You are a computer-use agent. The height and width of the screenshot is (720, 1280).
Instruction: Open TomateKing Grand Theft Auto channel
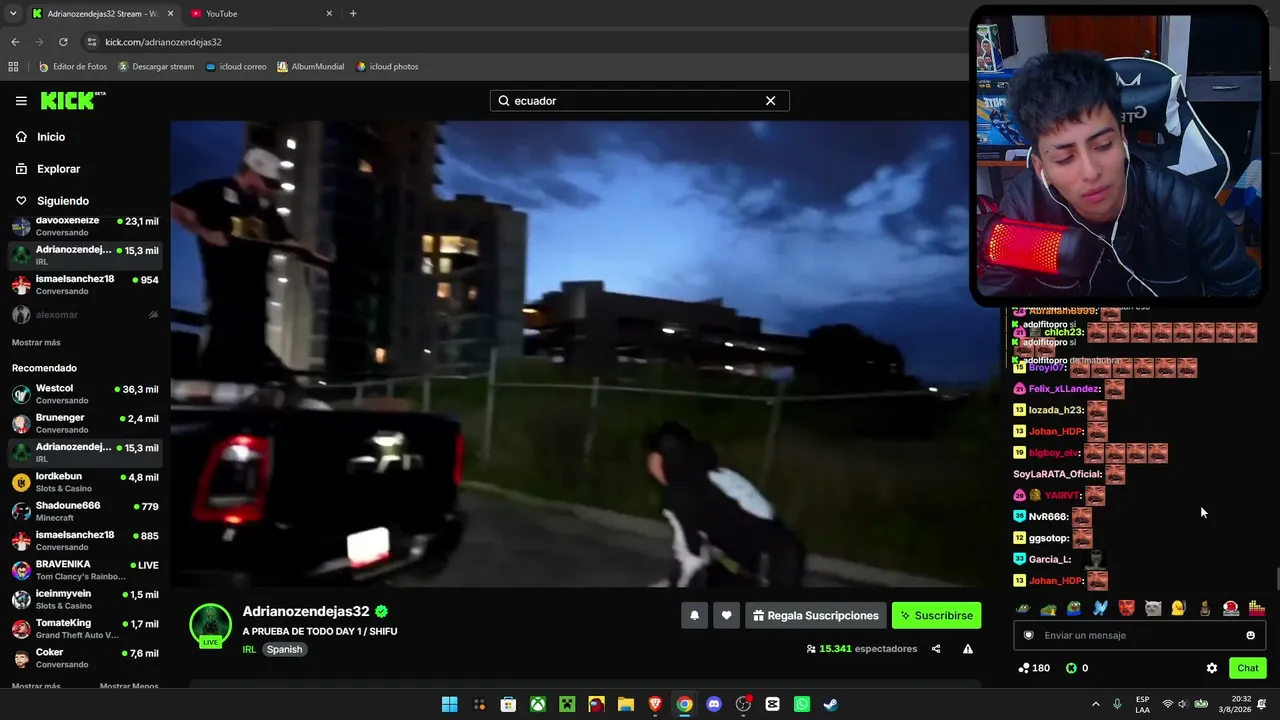pos(85,629)
